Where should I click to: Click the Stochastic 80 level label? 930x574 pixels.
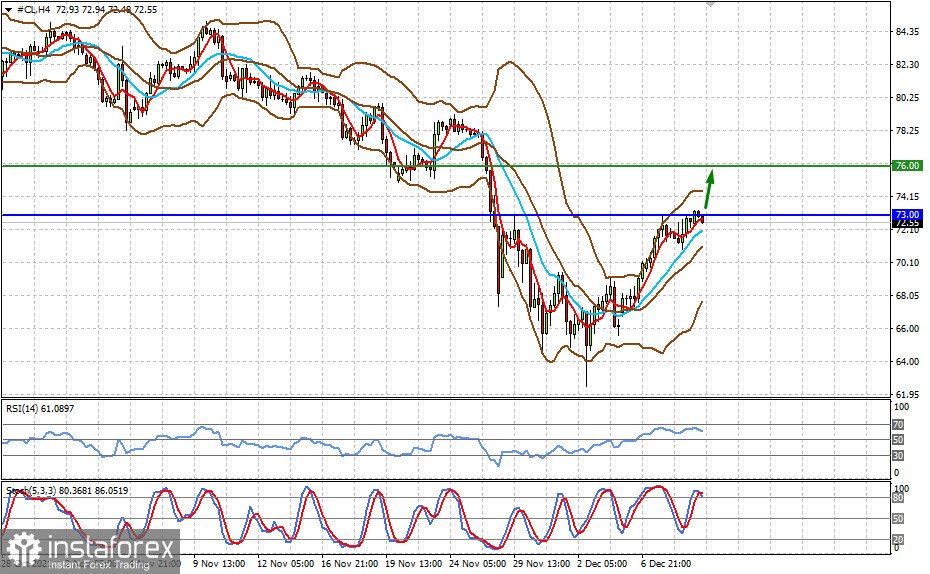(898, 498)
